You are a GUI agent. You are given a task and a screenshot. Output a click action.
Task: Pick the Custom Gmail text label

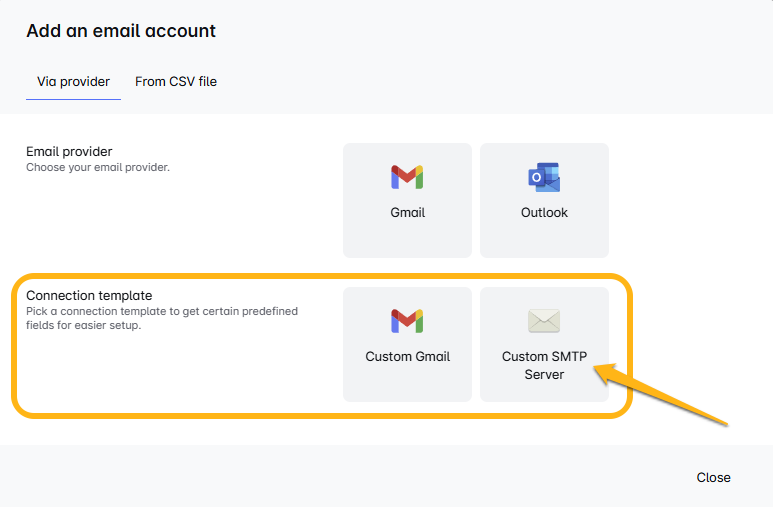coord(408,357)
